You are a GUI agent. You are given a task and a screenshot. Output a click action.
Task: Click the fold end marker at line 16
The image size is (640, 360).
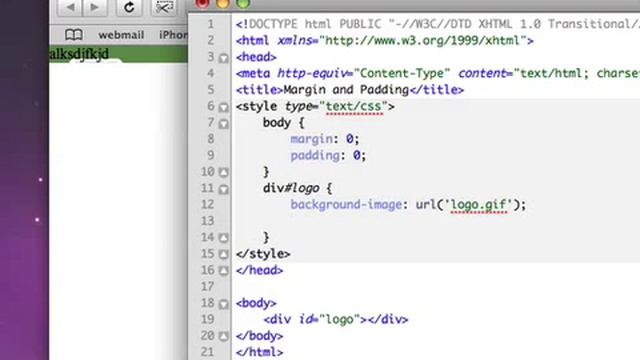coord(223,271)
